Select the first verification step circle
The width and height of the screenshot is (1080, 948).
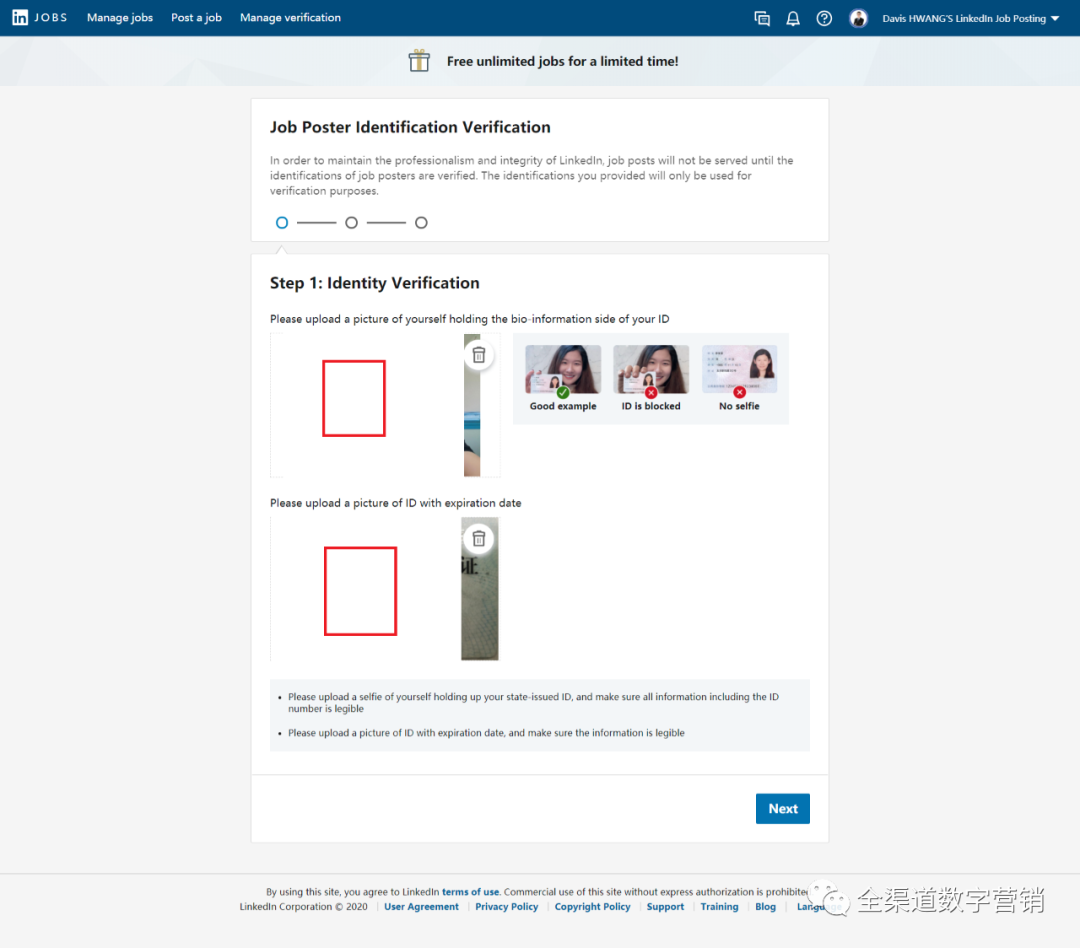282,222
